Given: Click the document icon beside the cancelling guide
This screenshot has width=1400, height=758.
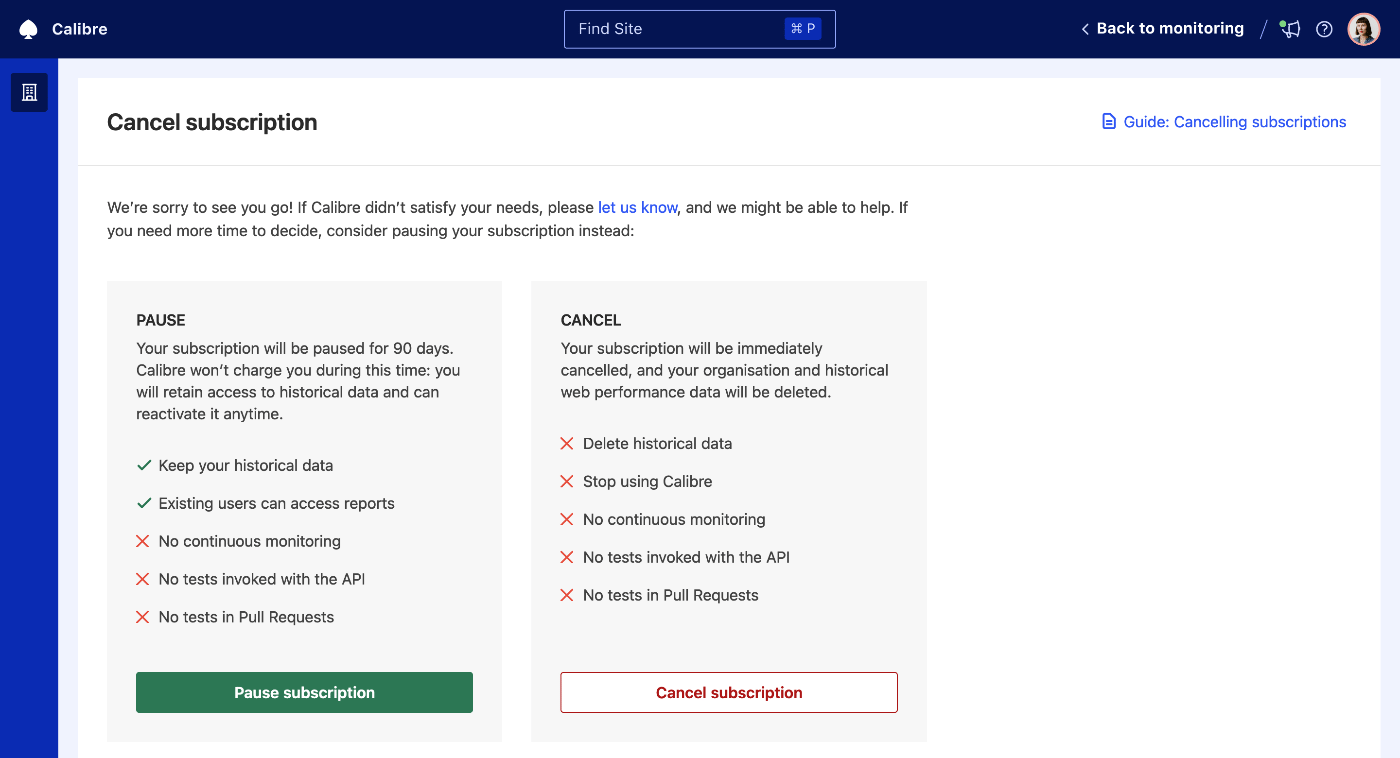Looking at the screenshot, I should [x=1108, y=120].
